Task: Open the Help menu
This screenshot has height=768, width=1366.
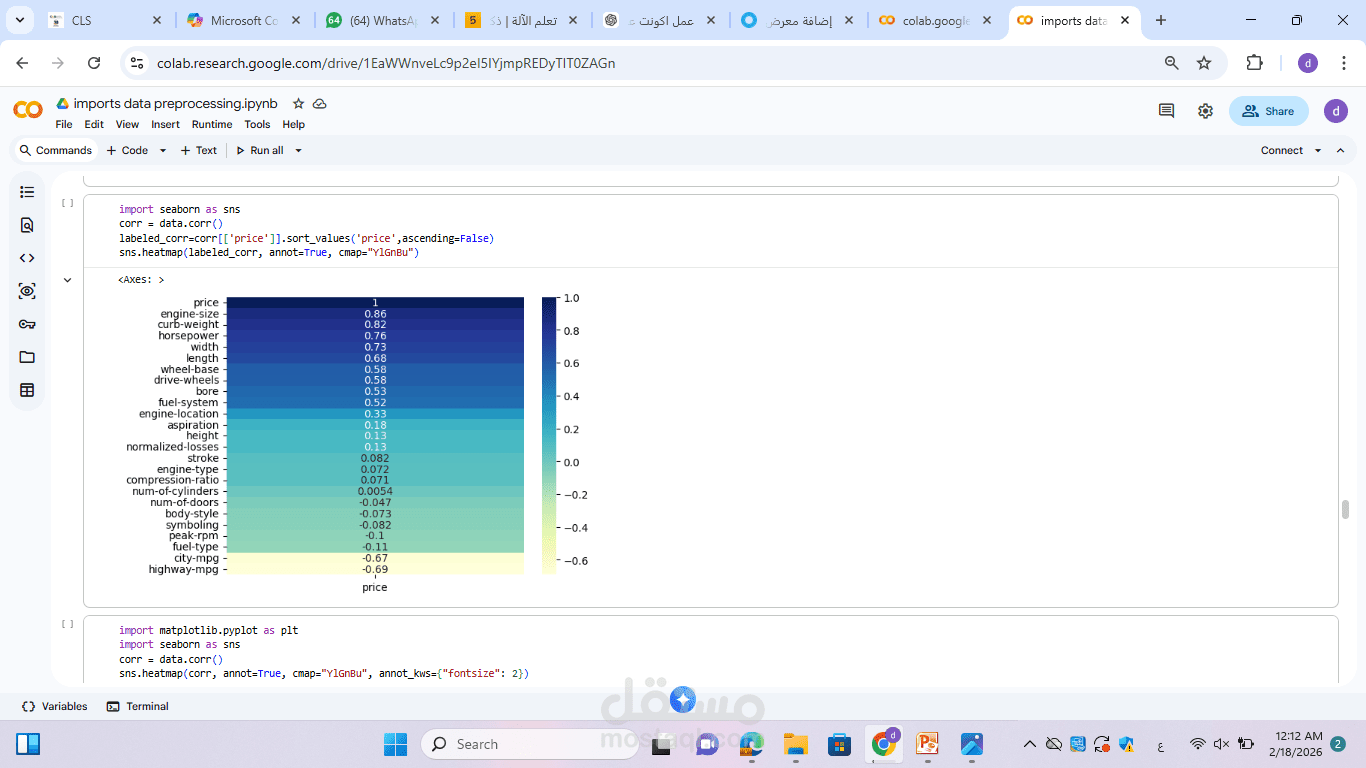Action: (293, 125)
